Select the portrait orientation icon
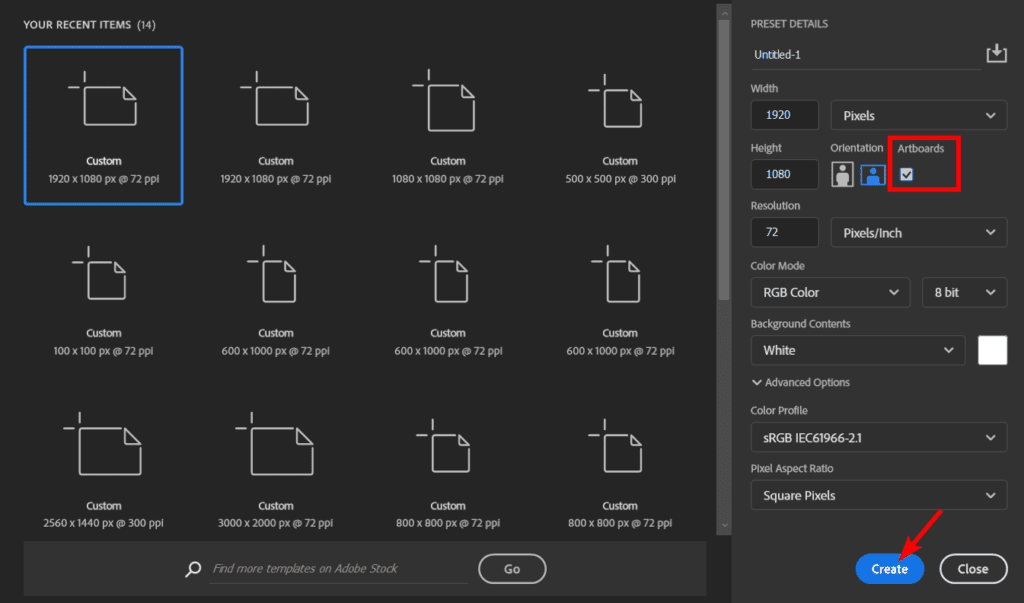The image size is (1024, 603). 843,173
